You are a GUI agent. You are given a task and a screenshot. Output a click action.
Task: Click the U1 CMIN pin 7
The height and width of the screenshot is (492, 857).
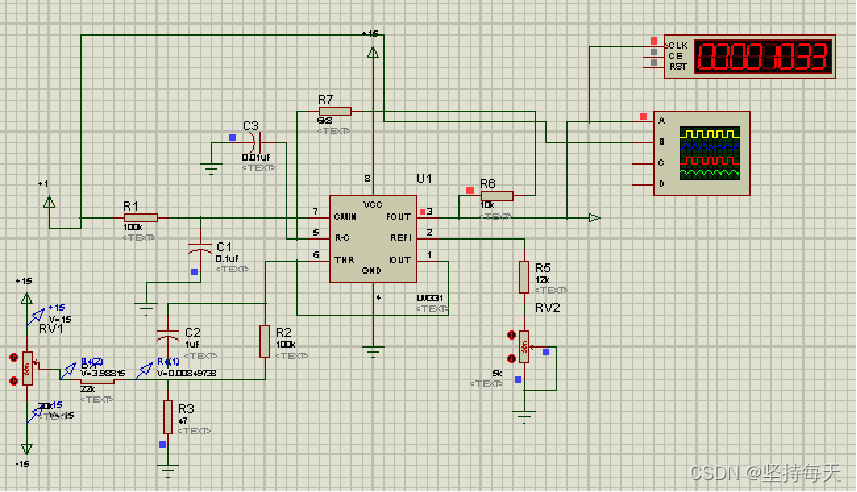(320, 218)
